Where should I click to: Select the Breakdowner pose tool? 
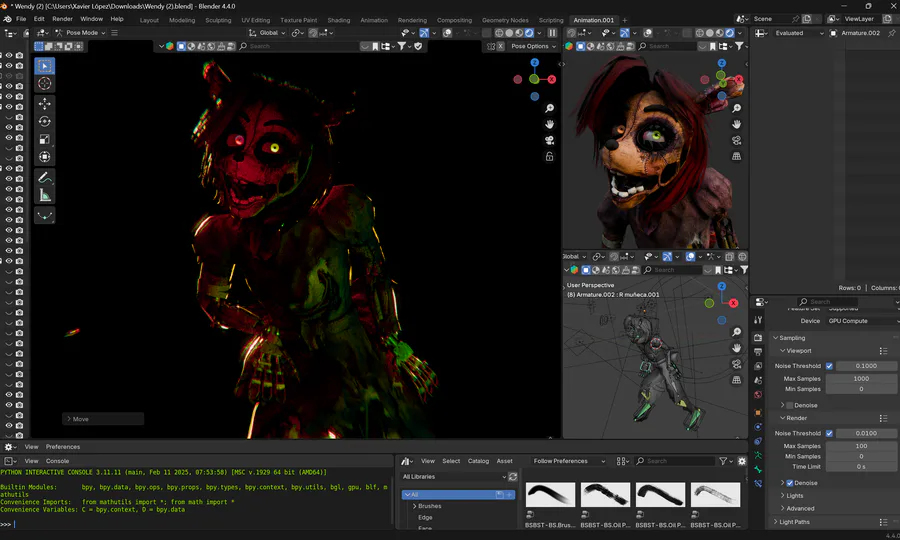click(x=45, y=216)
